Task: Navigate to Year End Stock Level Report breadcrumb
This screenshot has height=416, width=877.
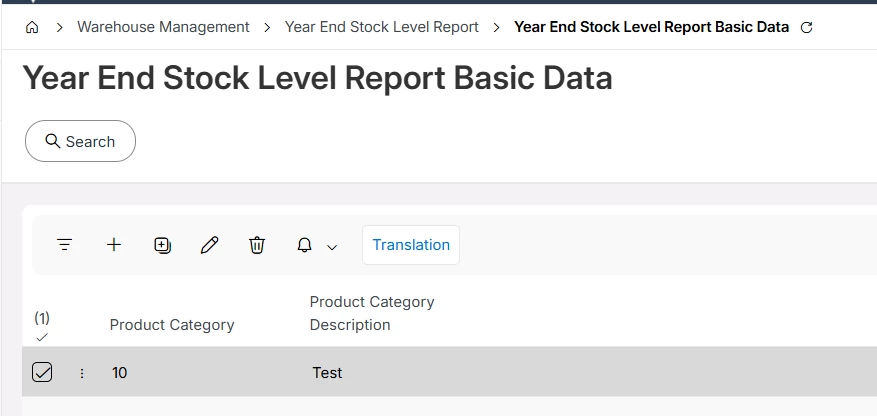Action: coord(381,27)
